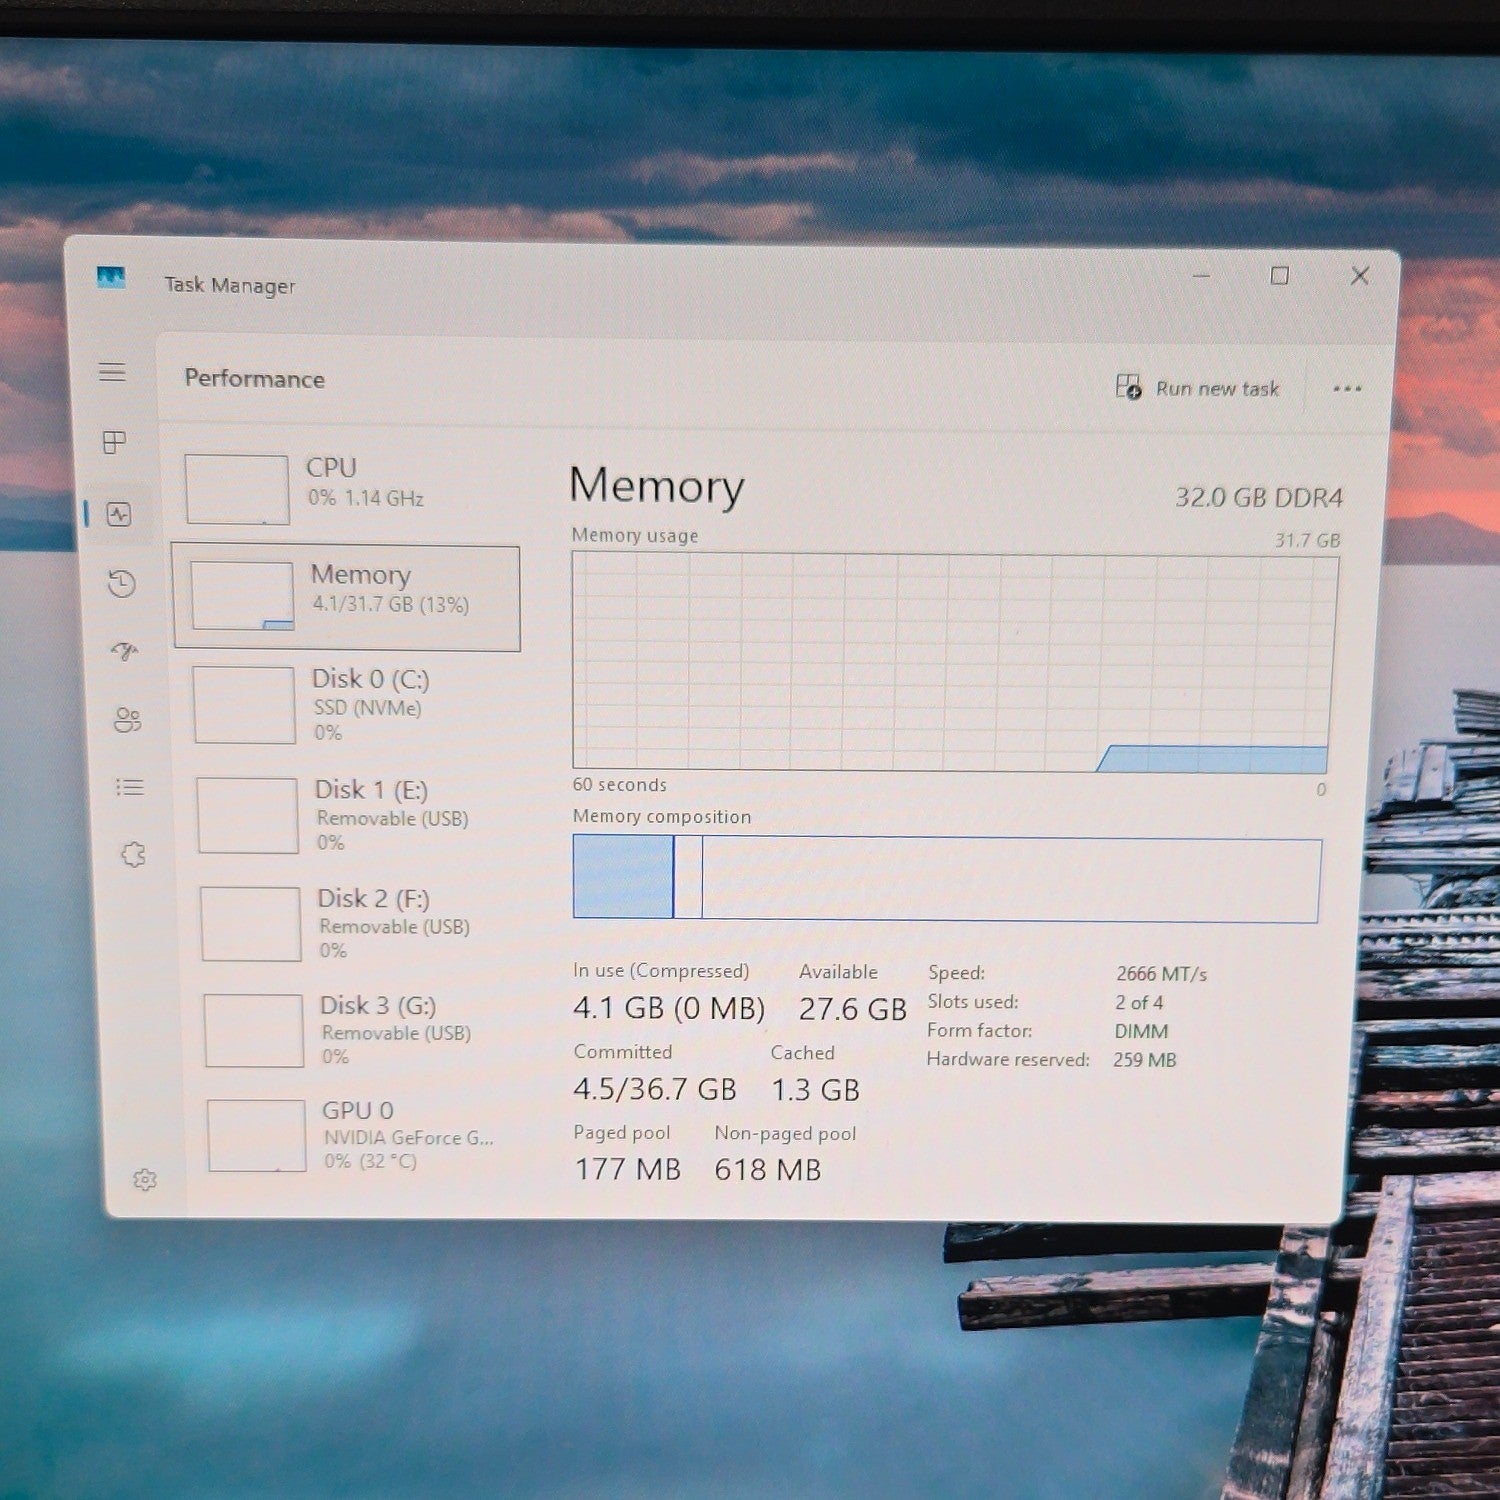The width and height of the screenshot is (1500, 1500).
Task: Open the Startup apps page icon
Action: 125,652
